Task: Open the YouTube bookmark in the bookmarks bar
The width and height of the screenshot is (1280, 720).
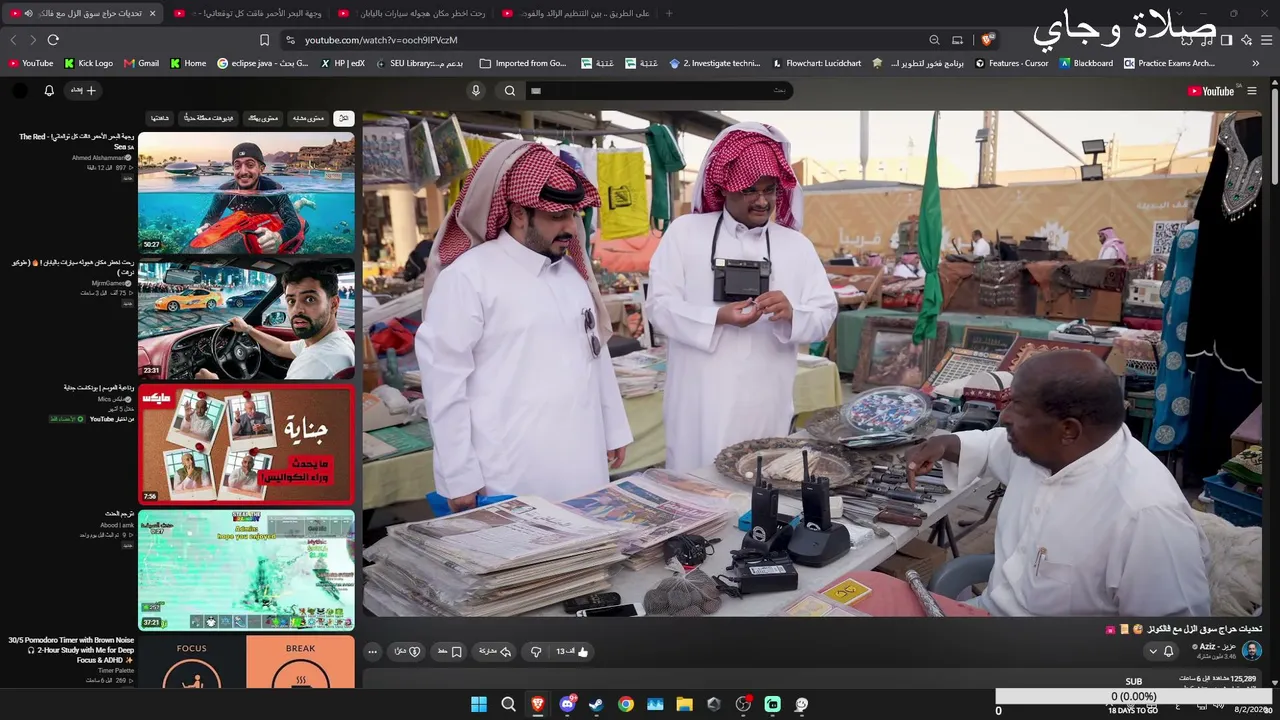Action: [31, 63]
